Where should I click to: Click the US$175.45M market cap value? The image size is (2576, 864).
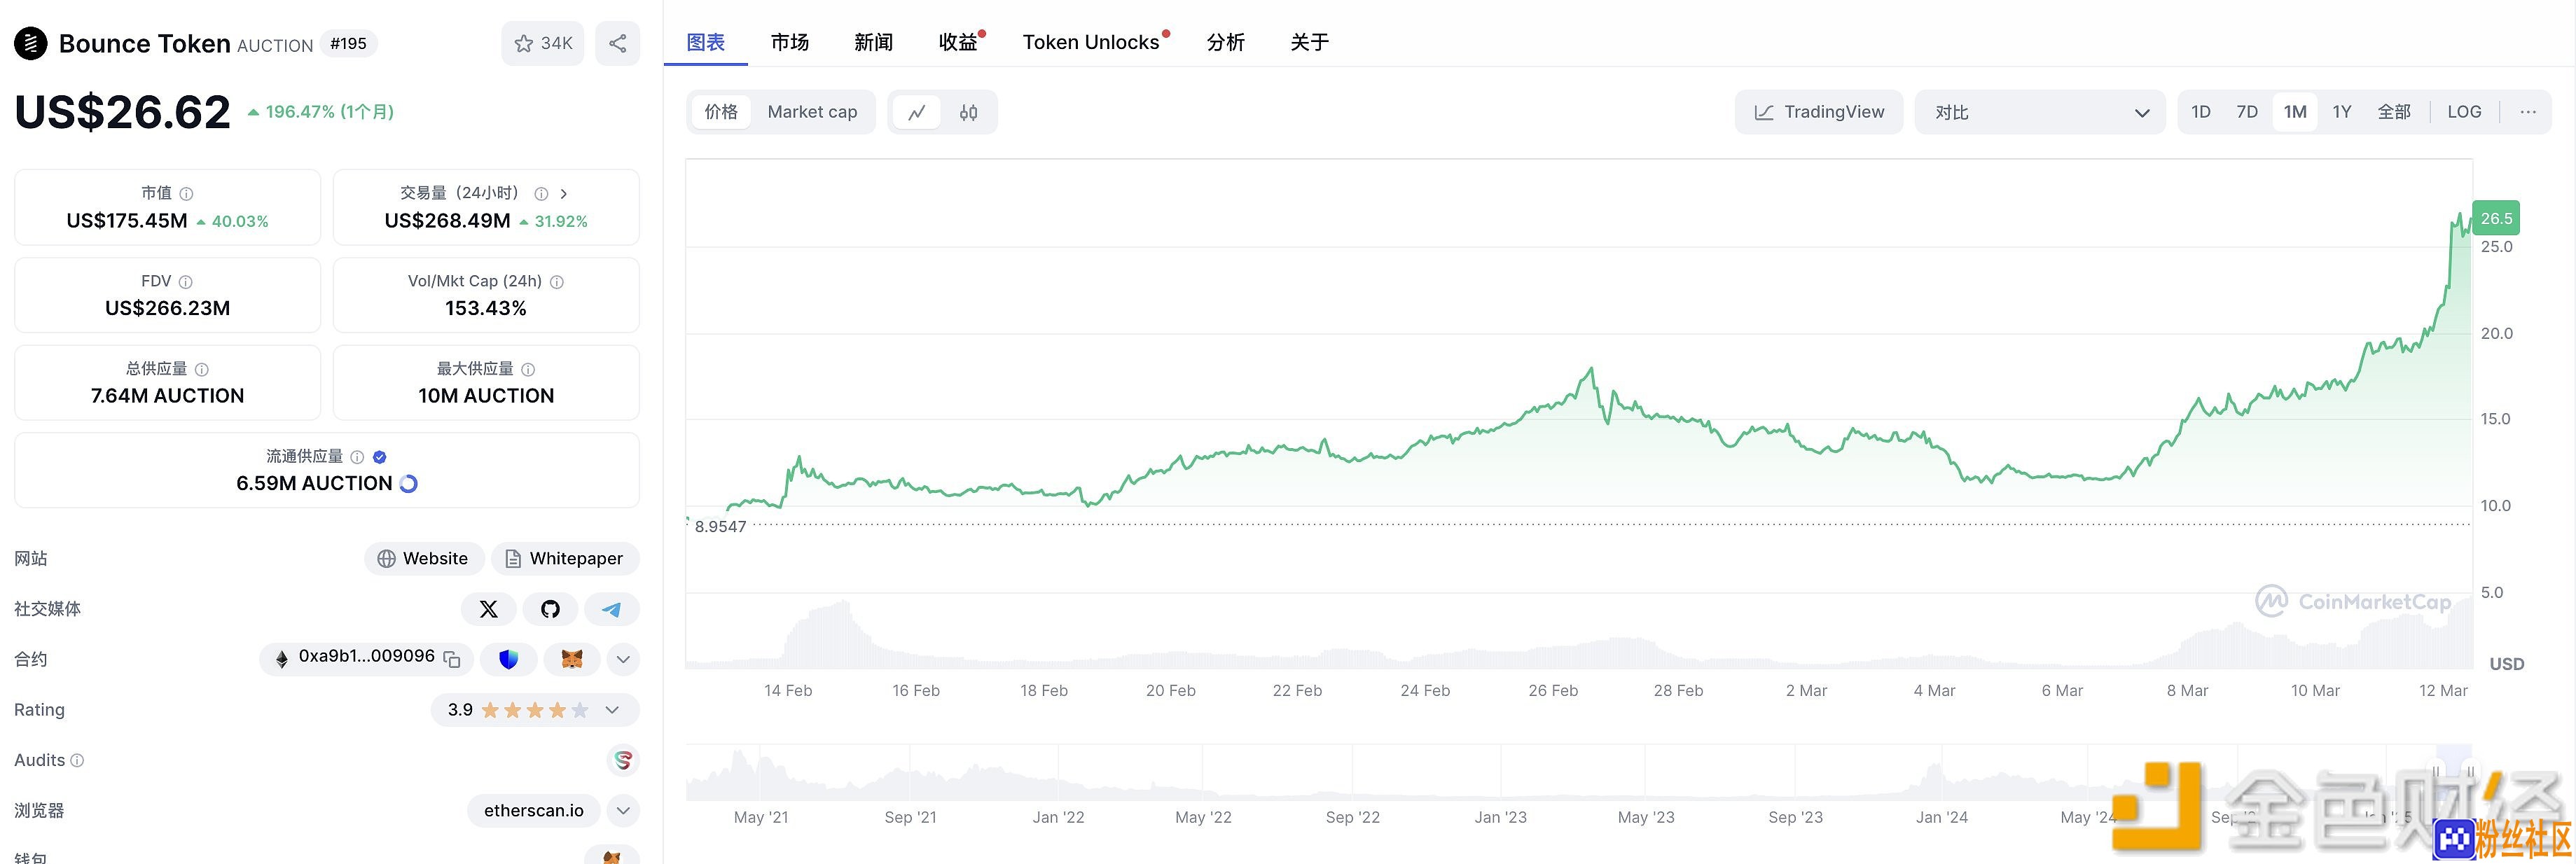pos(127,221)
